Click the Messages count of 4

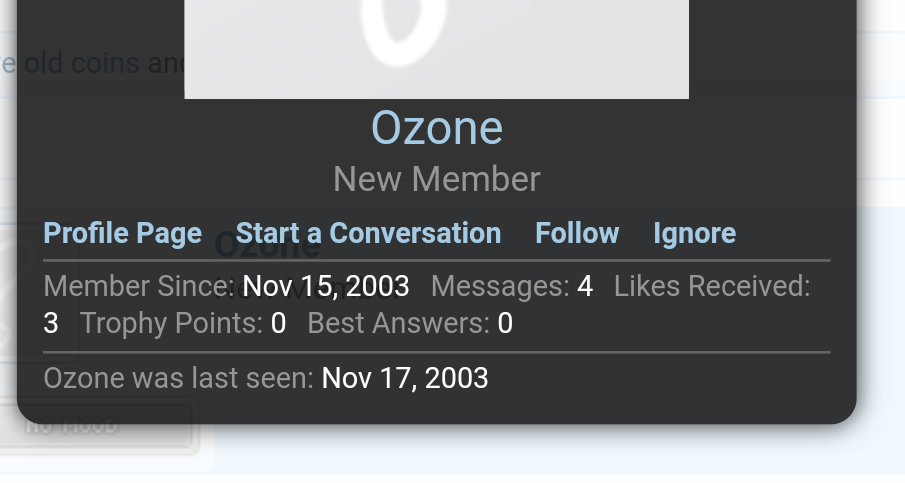point(585,287)
